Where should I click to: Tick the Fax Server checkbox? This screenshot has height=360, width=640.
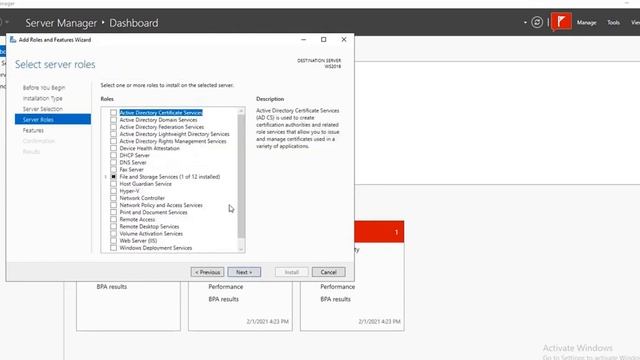113,169
